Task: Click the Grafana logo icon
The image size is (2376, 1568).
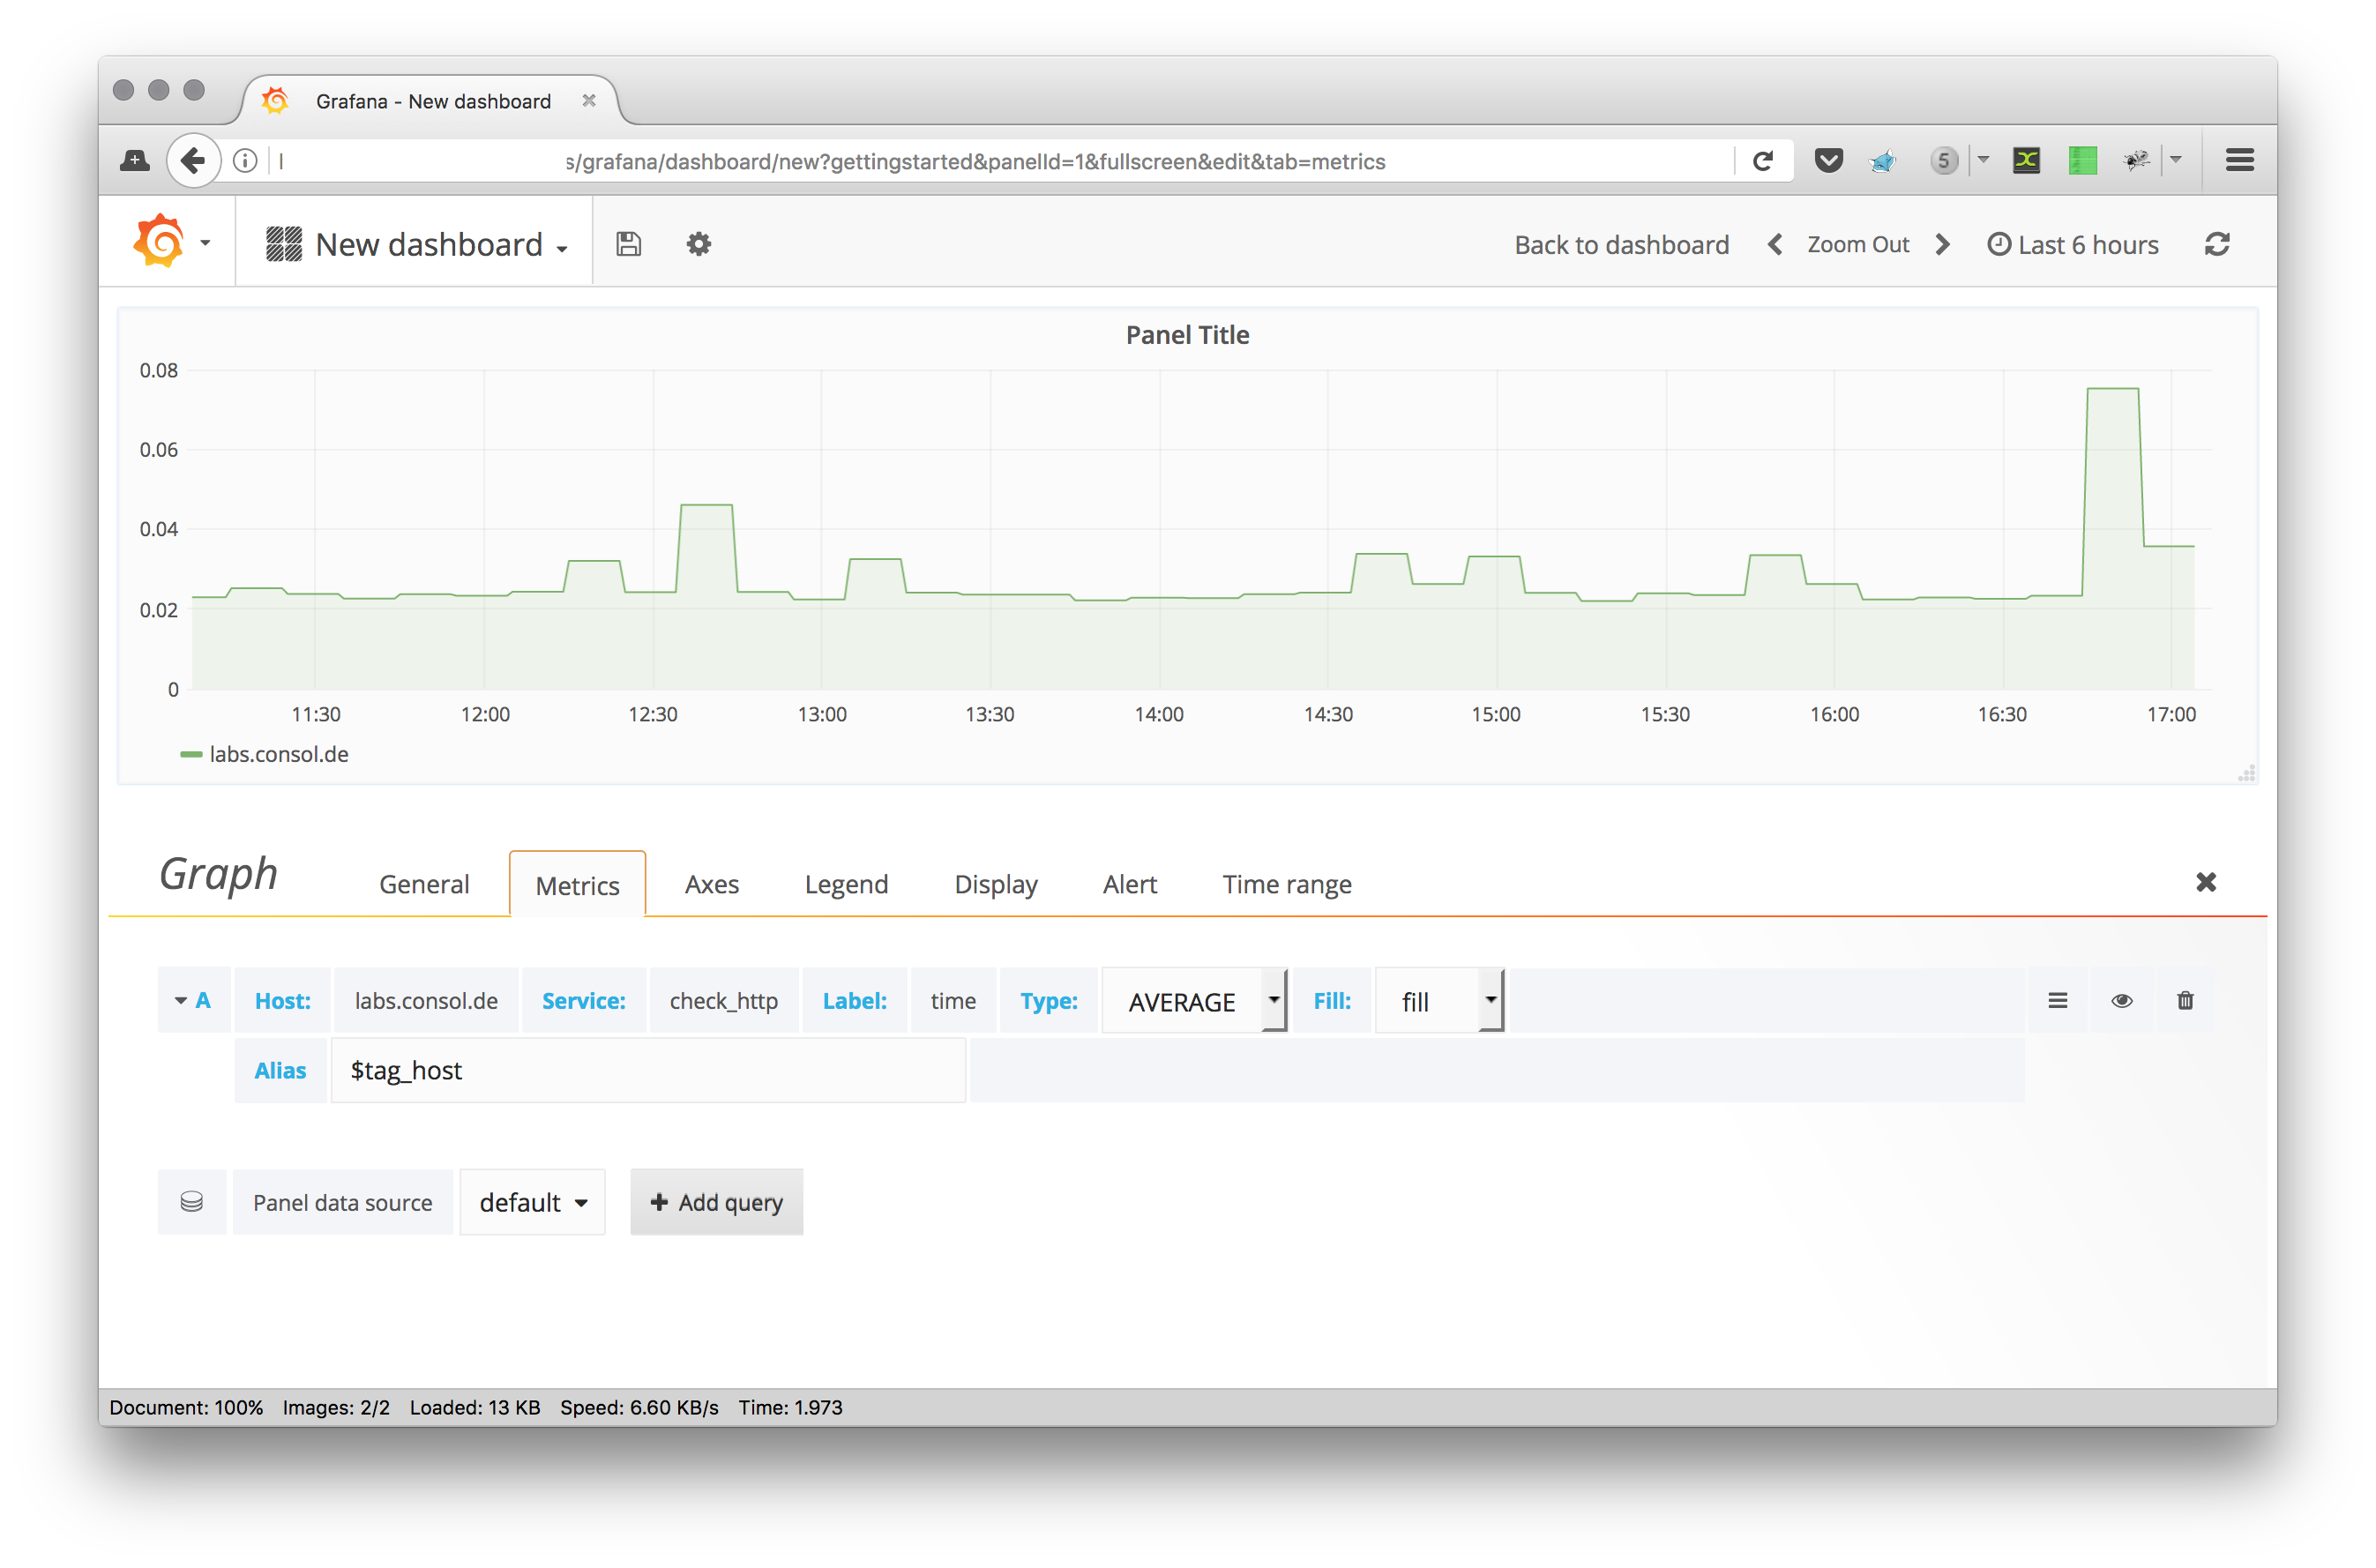Action: pyautogui.click(x=158, y=243)
